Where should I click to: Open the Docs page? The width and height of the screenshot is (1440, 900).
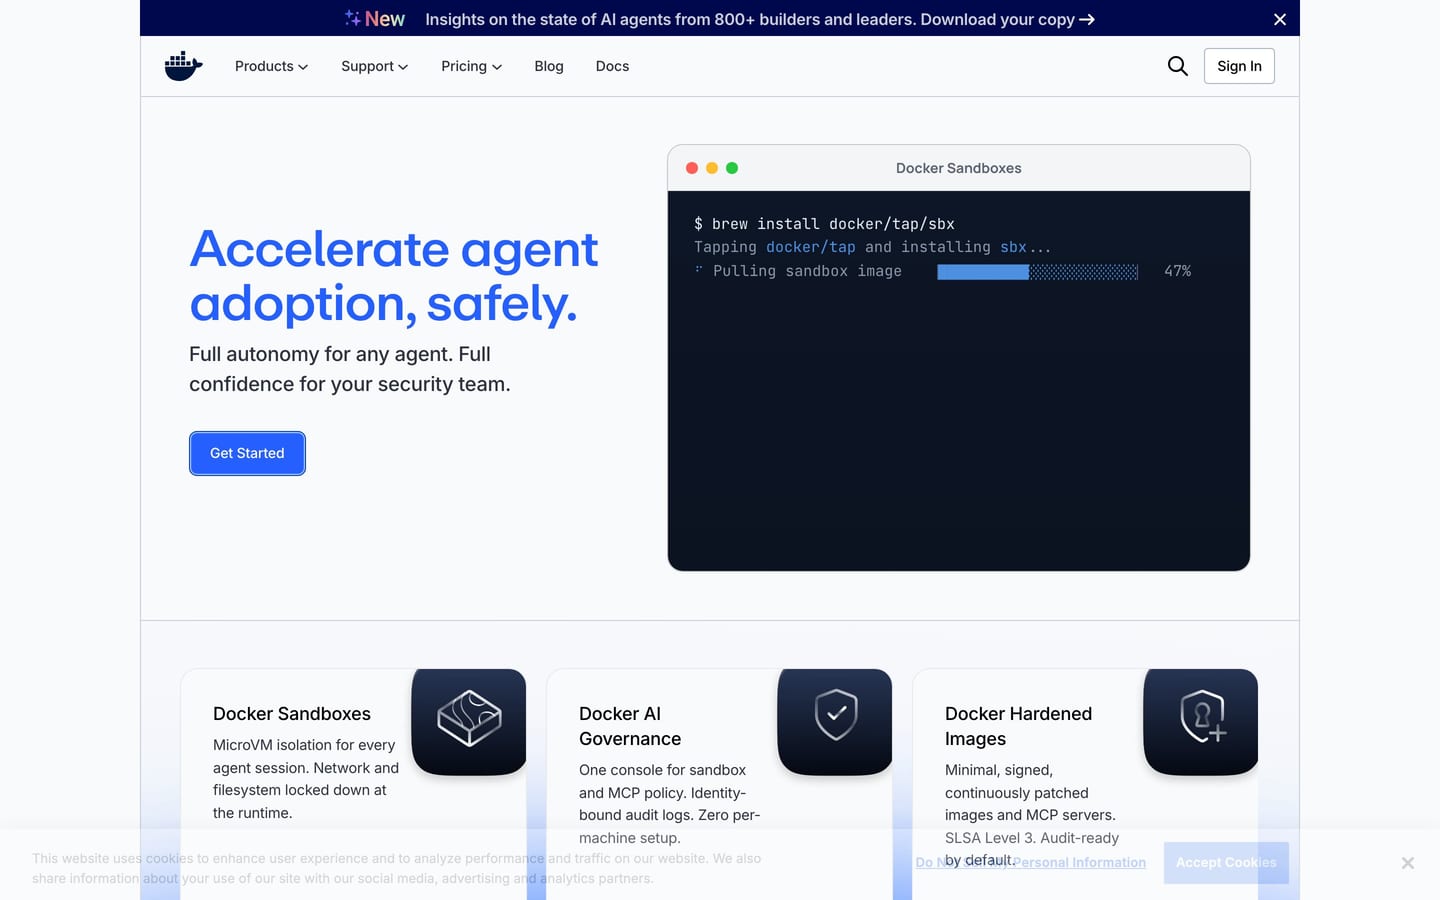(x=612, y=66)
